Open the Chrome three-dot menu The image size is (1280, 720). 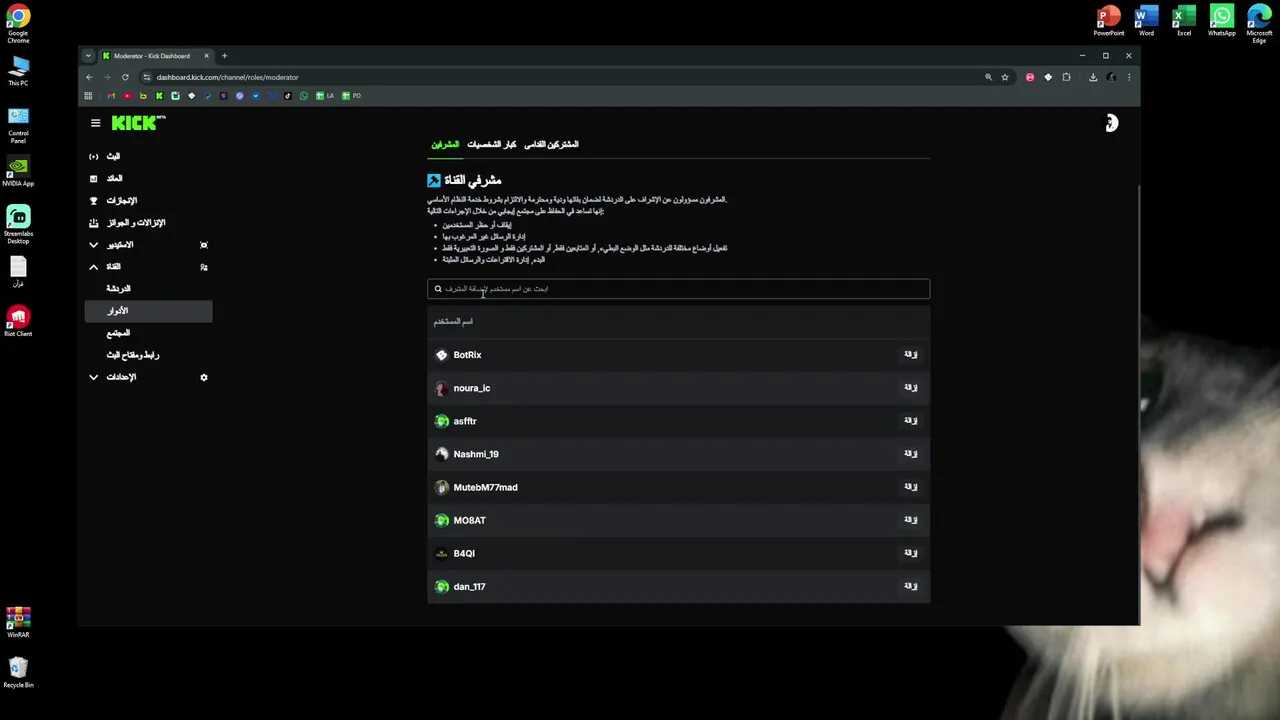tap(1129, 77)
